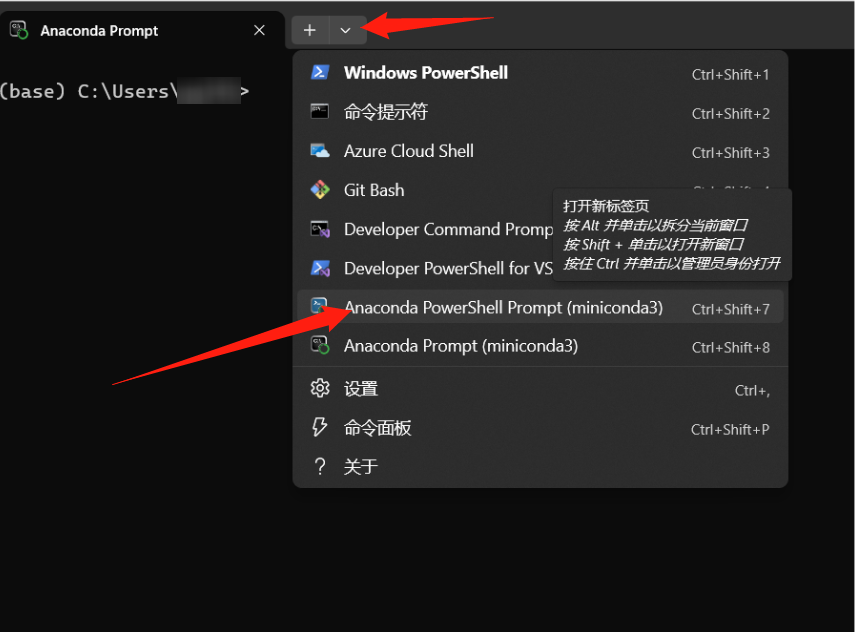Select Anaconda Prompt (miniconda3) entry
This screenshot has width=855, height=632.
pos(540,346)
